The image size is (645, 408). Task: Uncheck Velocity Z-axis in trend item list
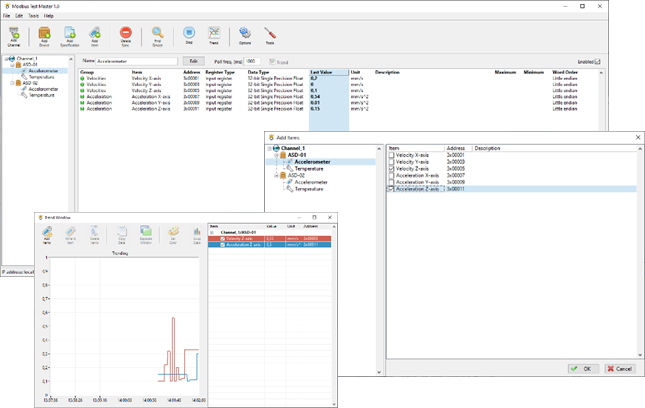(x=222, y=240)
